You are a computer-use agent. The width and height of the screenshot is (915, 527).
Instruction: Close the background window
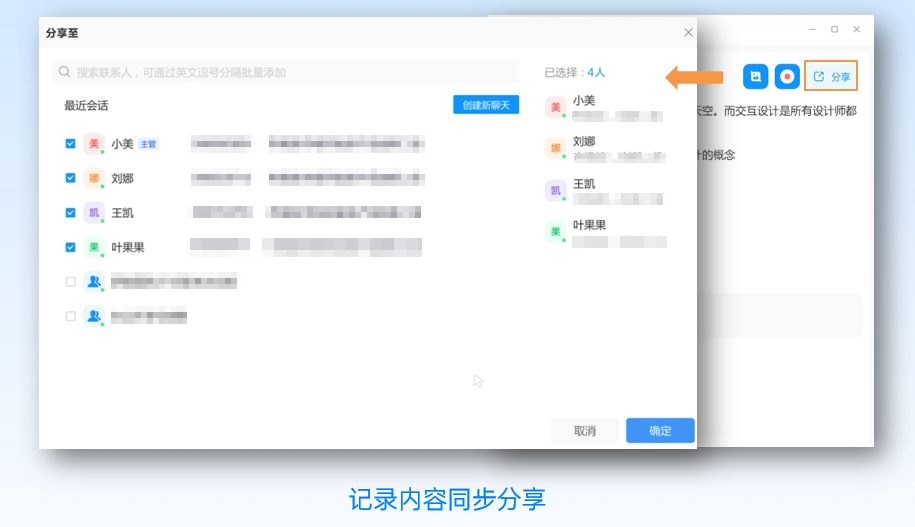[857, 29]
